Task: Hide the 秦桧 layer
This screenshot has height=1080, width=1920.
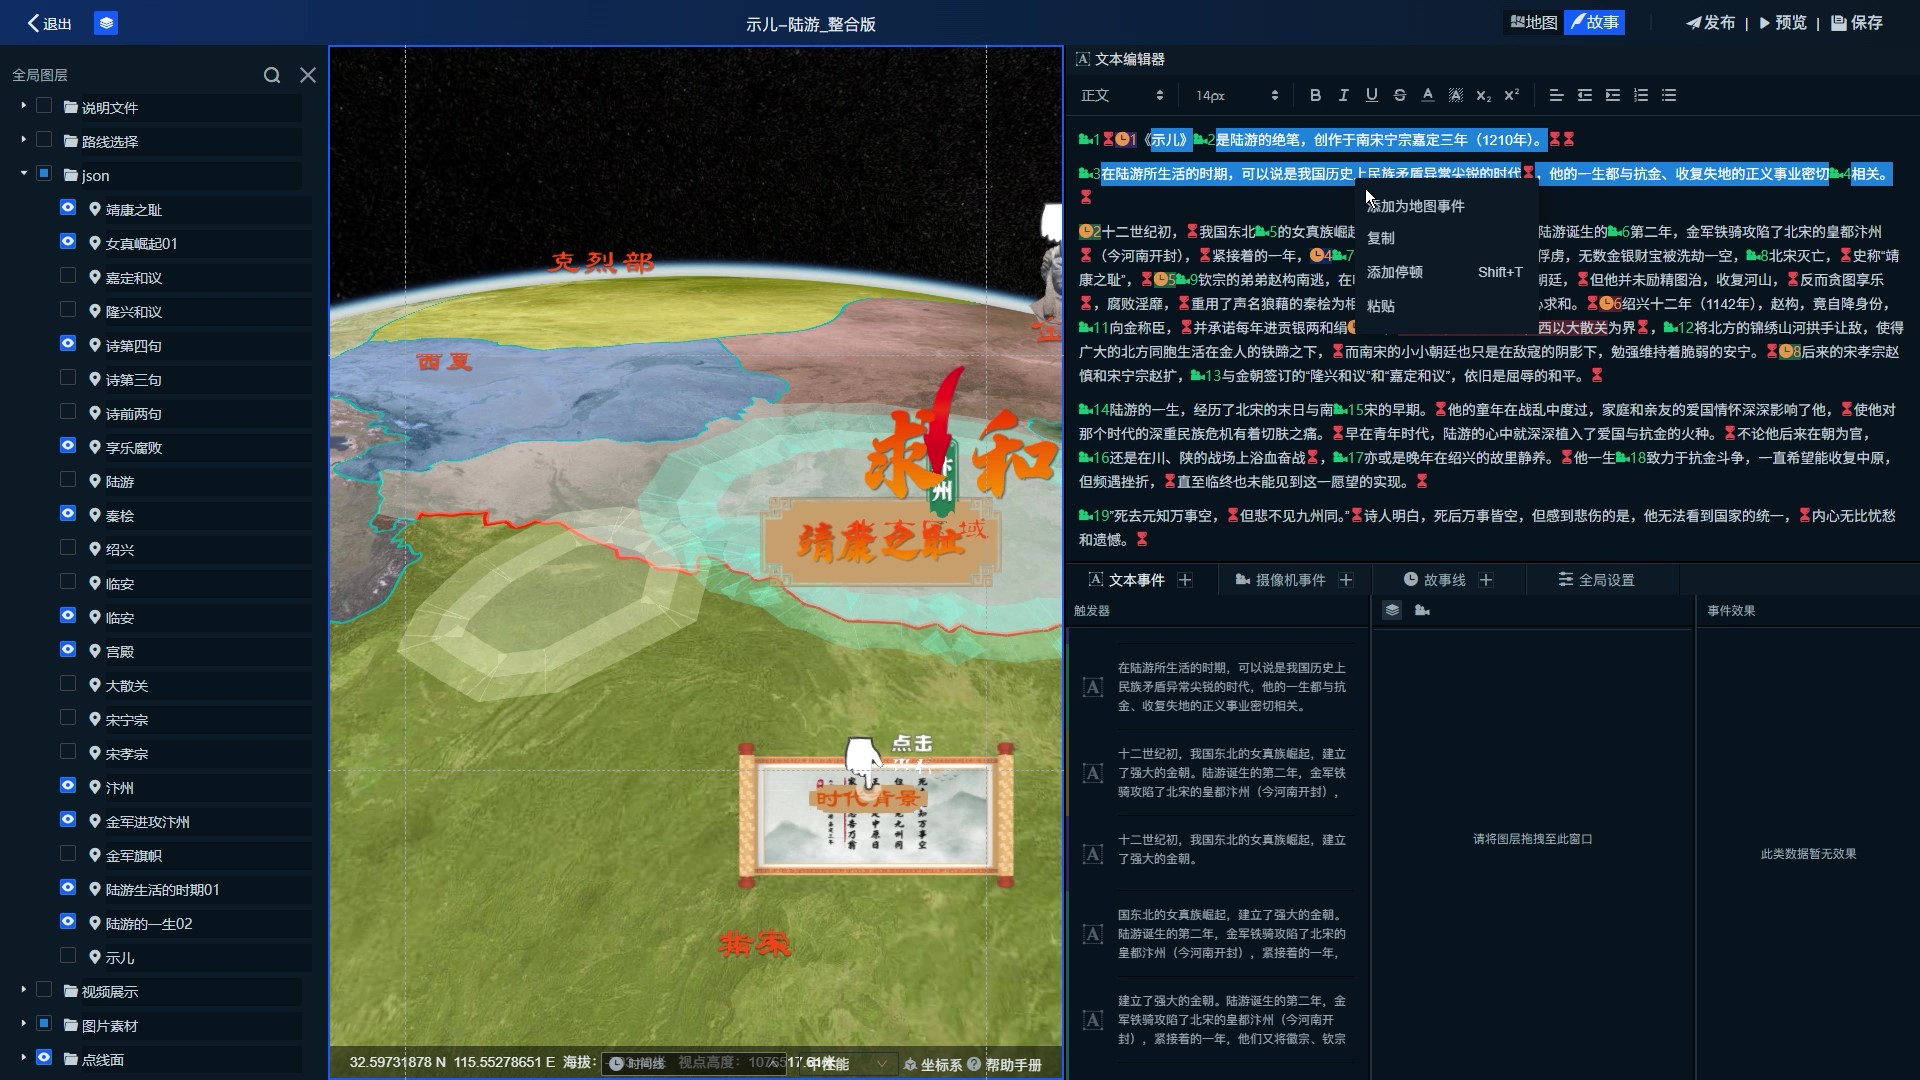Action: coord(68,513)
